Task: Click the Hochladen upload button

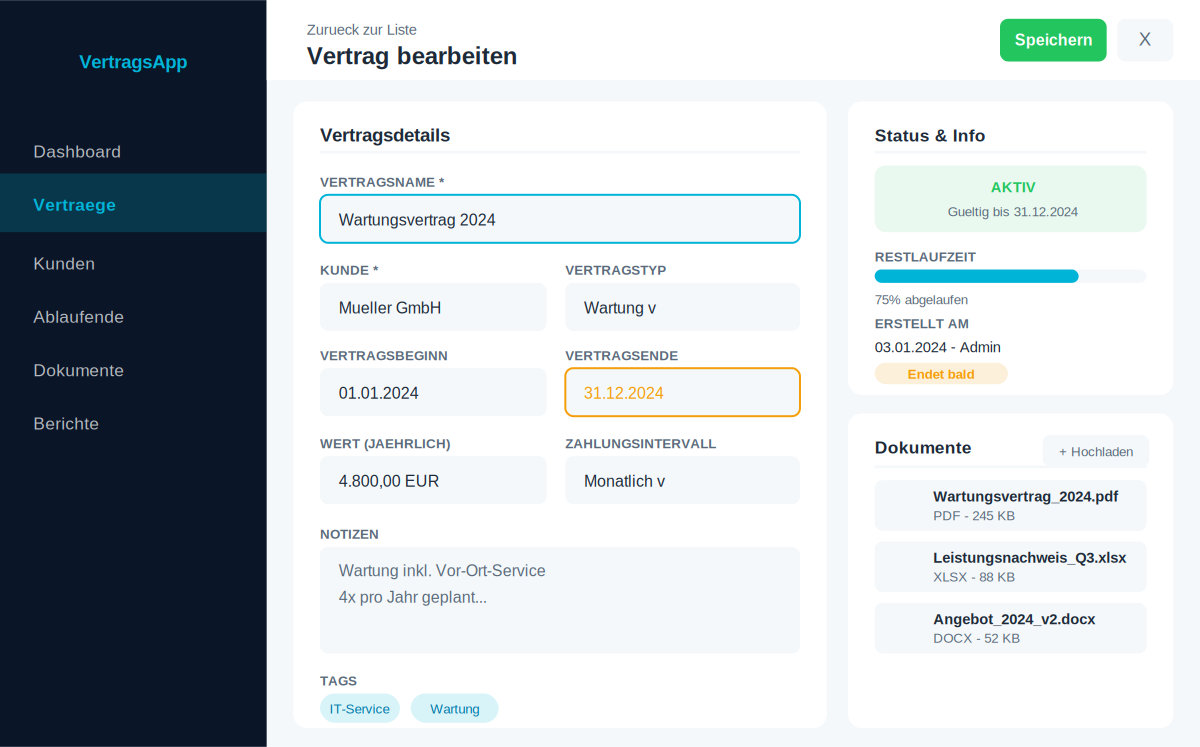Action: pos(1095,451)
